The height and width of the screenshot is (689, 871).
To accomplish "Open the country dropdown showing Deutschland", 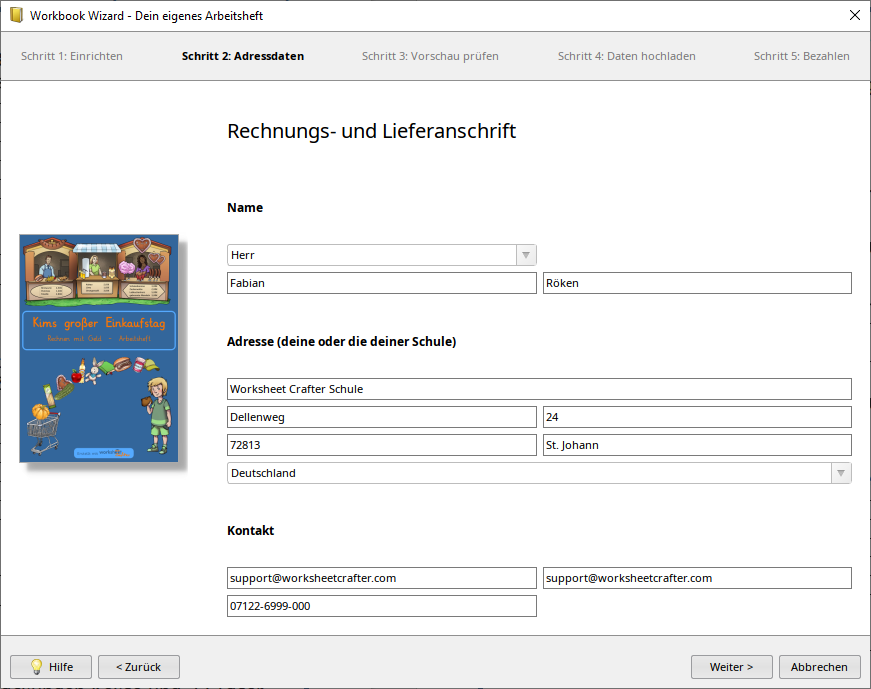I will 840,472.
